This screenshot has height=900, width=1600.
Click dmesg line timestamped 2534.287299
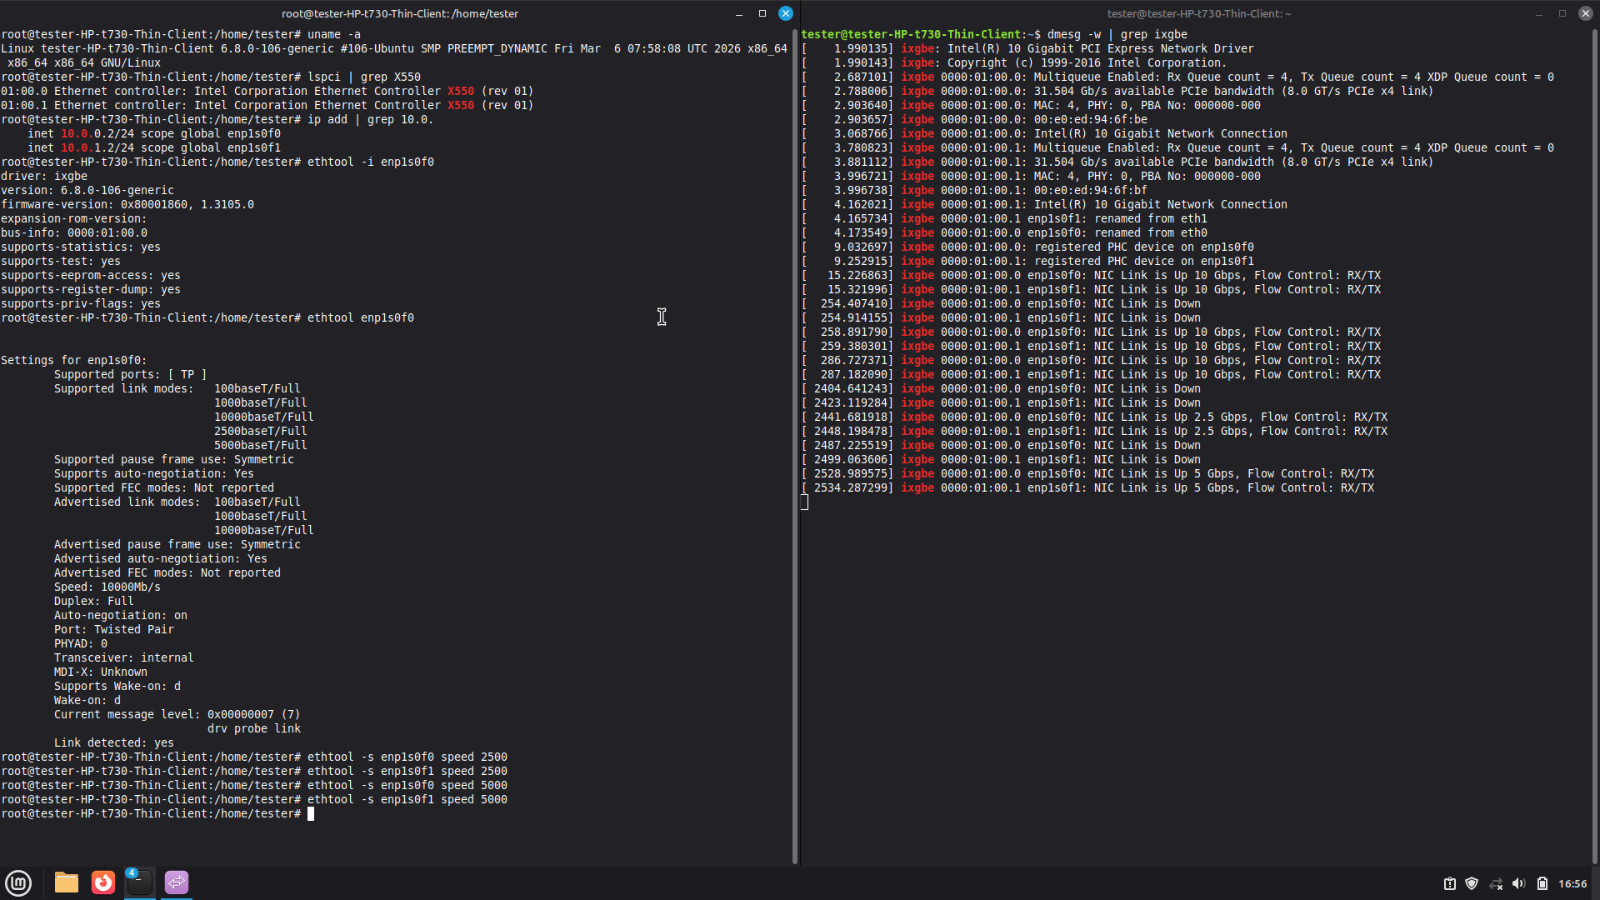[1088, 488]
